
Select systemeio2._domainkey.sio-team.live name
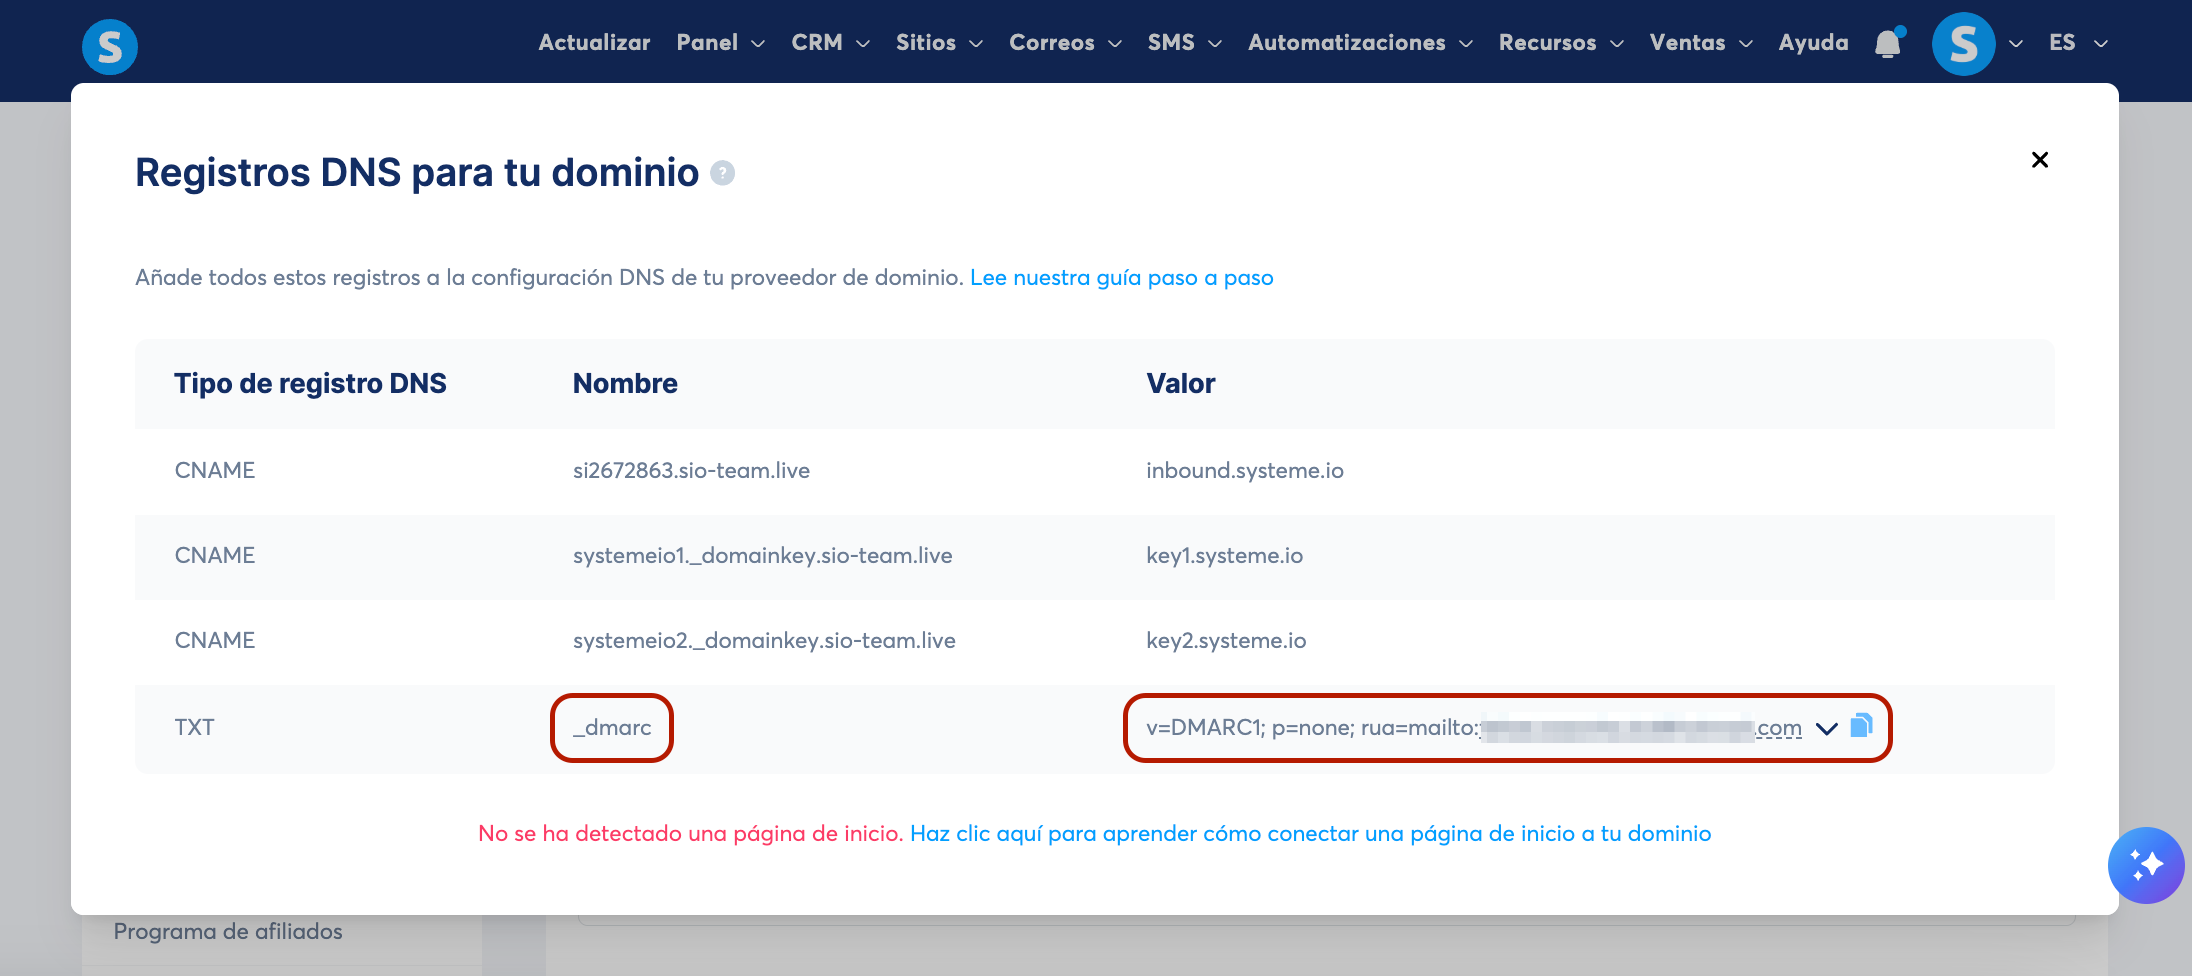pos(764,641)
